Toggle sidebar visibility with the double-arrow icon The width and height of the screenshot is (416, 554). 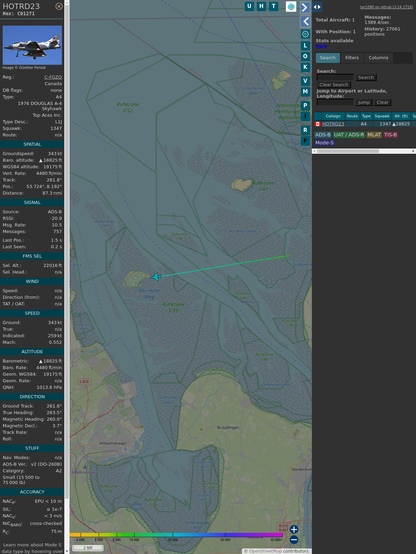(317, 7)
